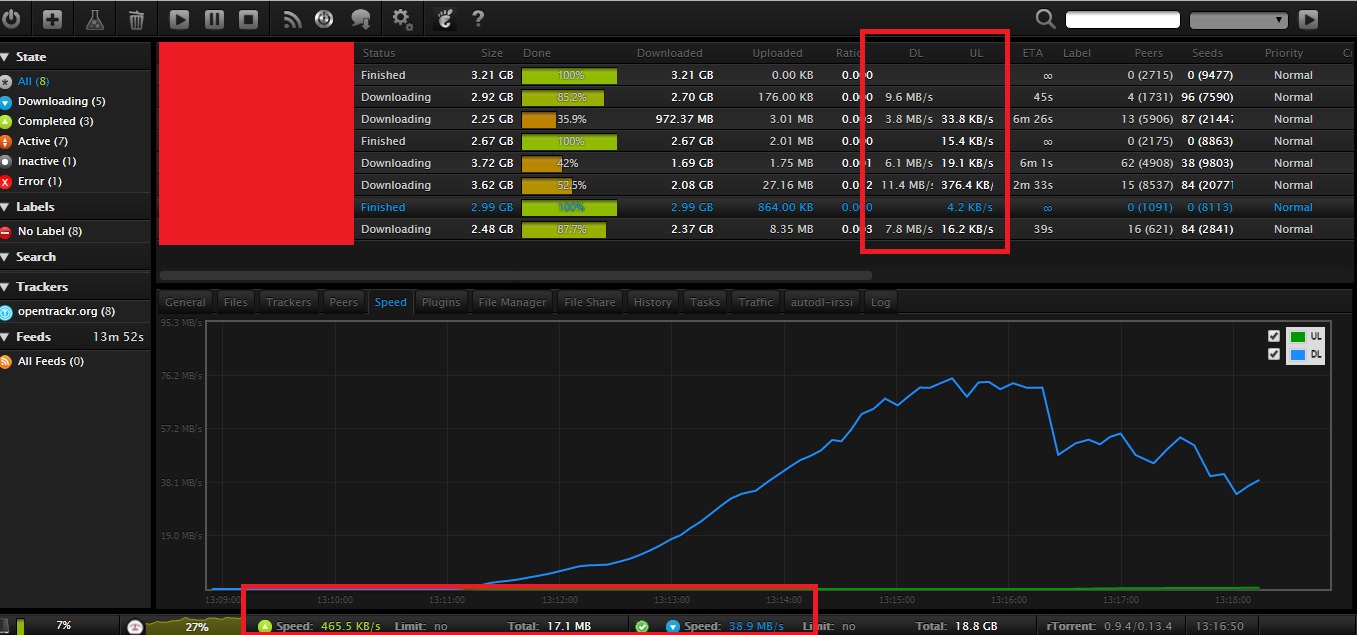The width and height of the screenshot is (1357, 635).
Task: Sort torrents by the ETA column header
Action: (x=1032, y=53)
